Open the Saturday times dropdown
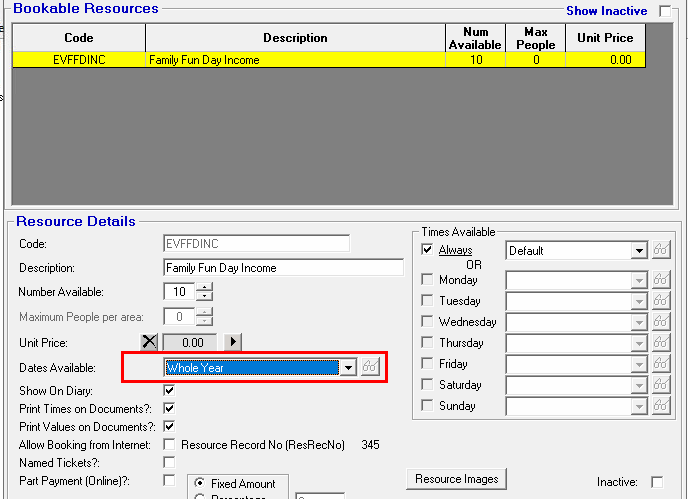688x499 pixels. [639, 385]
